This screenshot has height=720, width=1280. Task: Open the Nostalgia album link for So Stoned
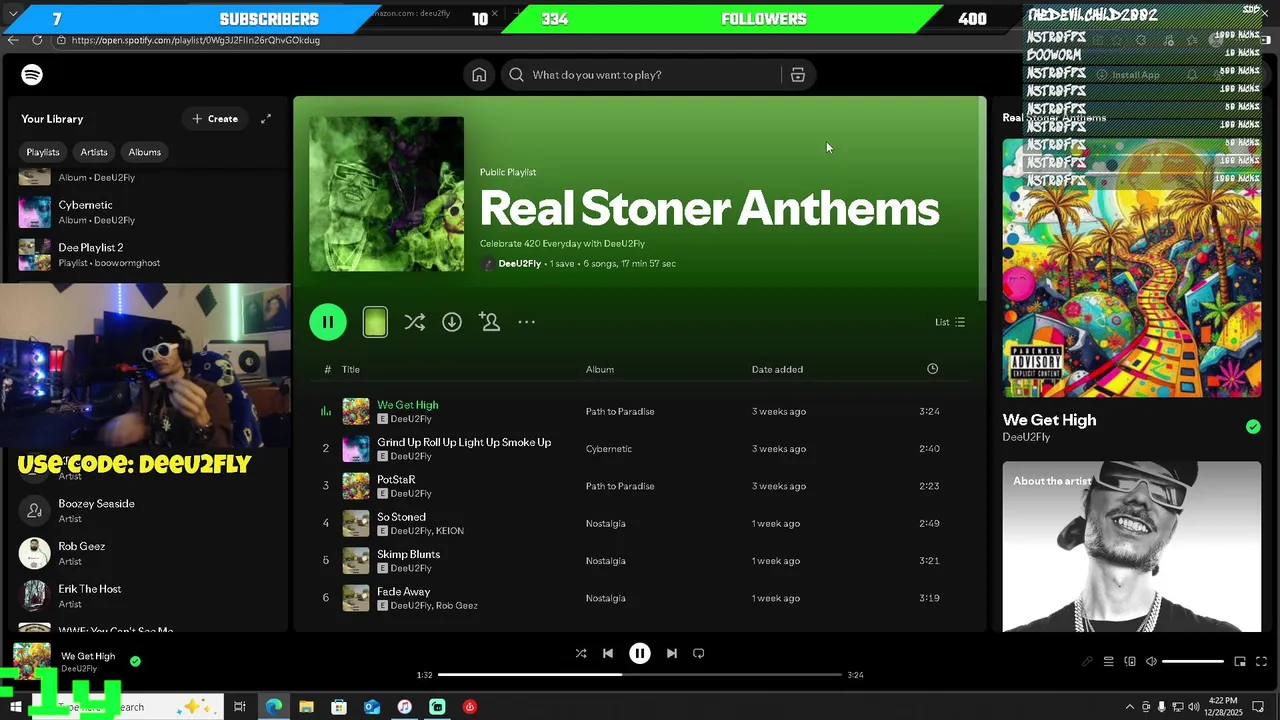tap(606, 524)
